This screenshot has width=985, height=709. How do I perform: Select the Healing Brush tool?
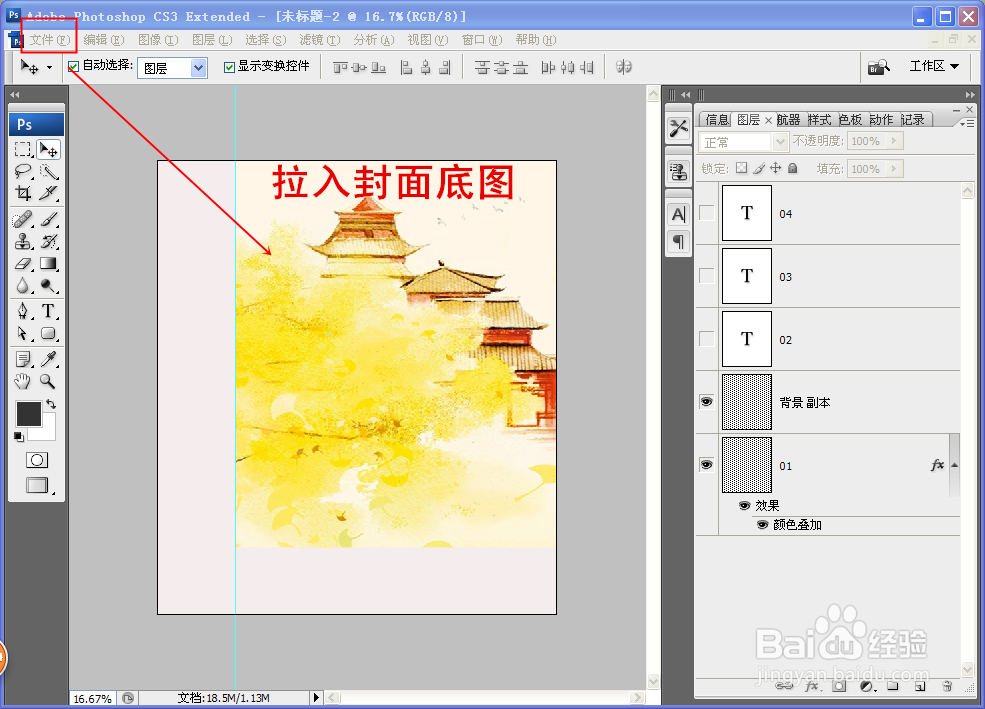click(x=23, y=220)
